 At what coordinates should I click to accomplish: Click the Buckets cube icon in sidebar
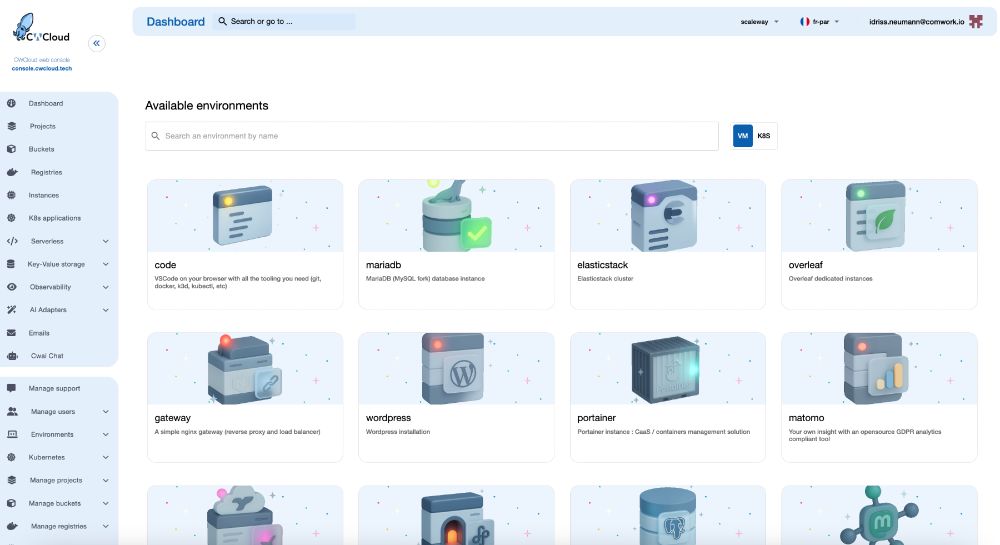click(x=11, y=149)
